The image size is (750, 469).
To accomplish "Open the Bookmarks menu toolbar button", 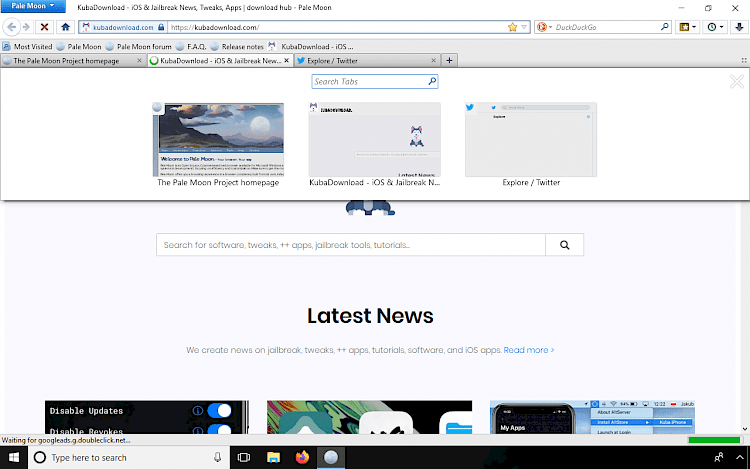I will pos(687,27).
